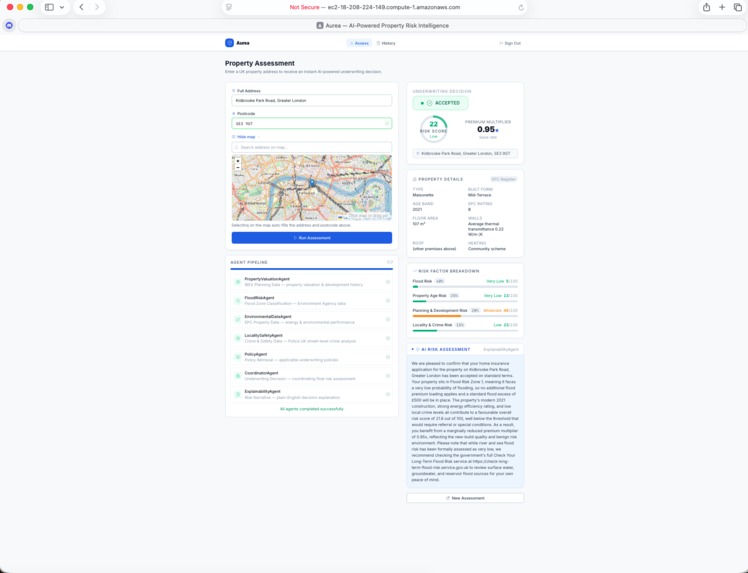This screenshot has height=573, width=748.
Task: Select the FloodRiskAgent row title
Action: tap(259, 298)
